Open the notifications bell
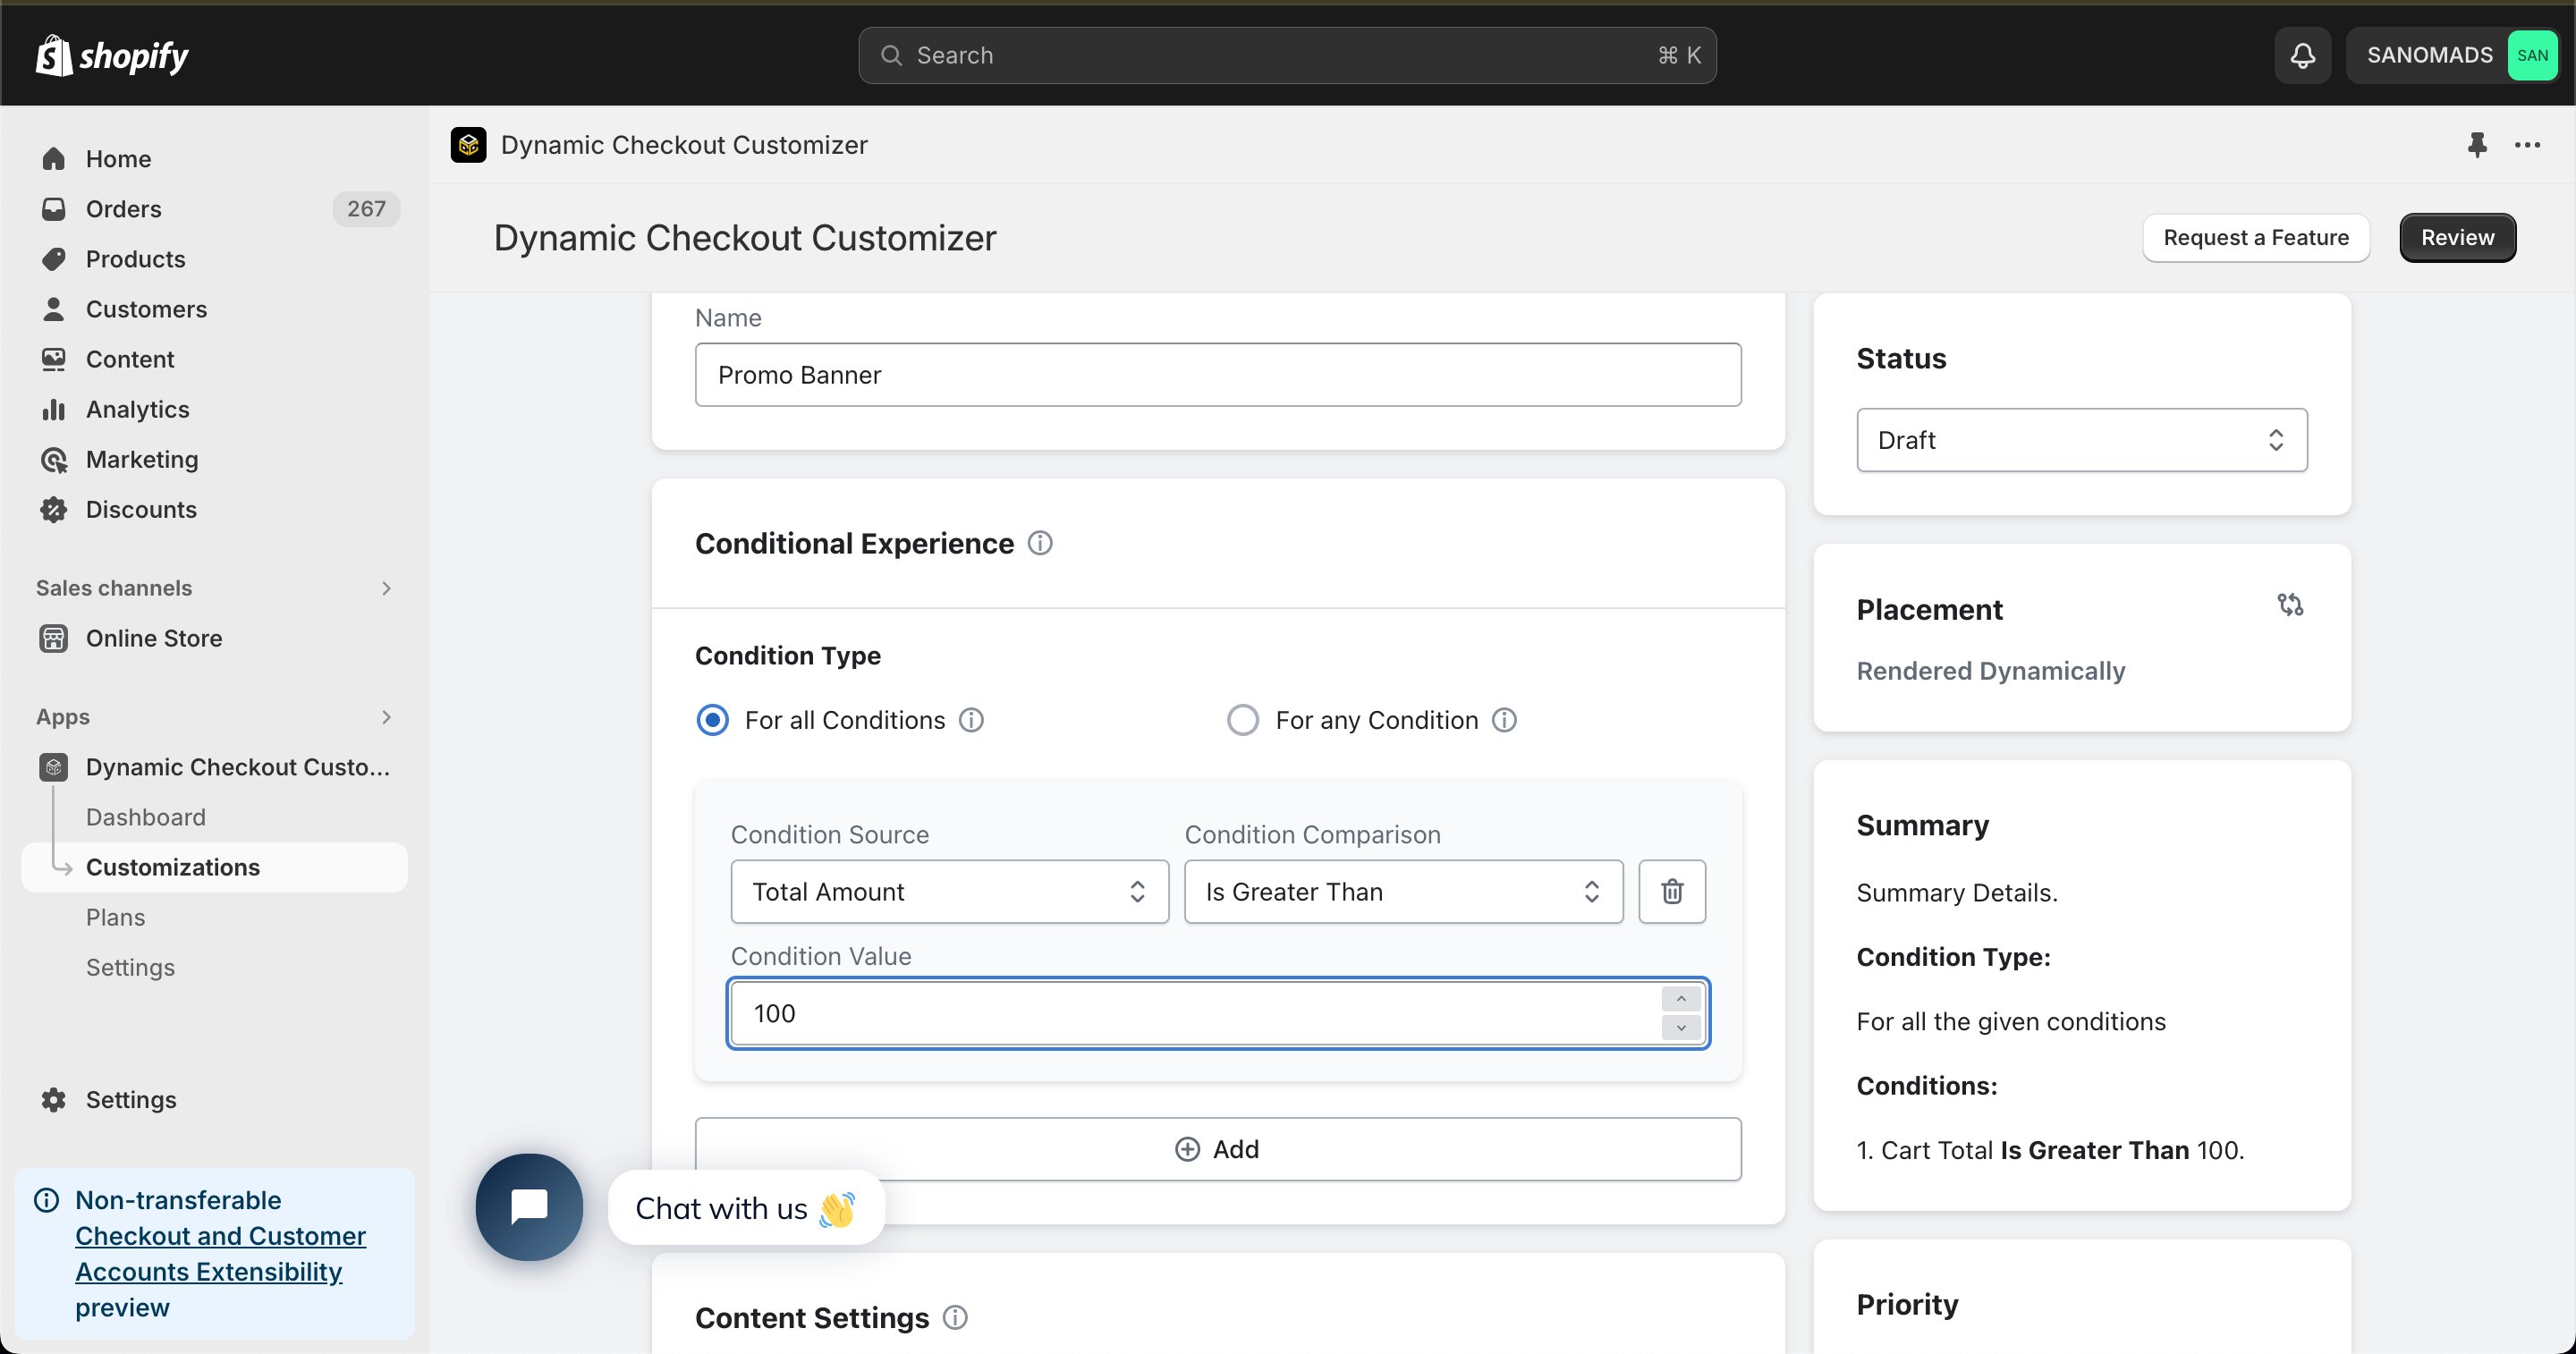 (2302, 55)
